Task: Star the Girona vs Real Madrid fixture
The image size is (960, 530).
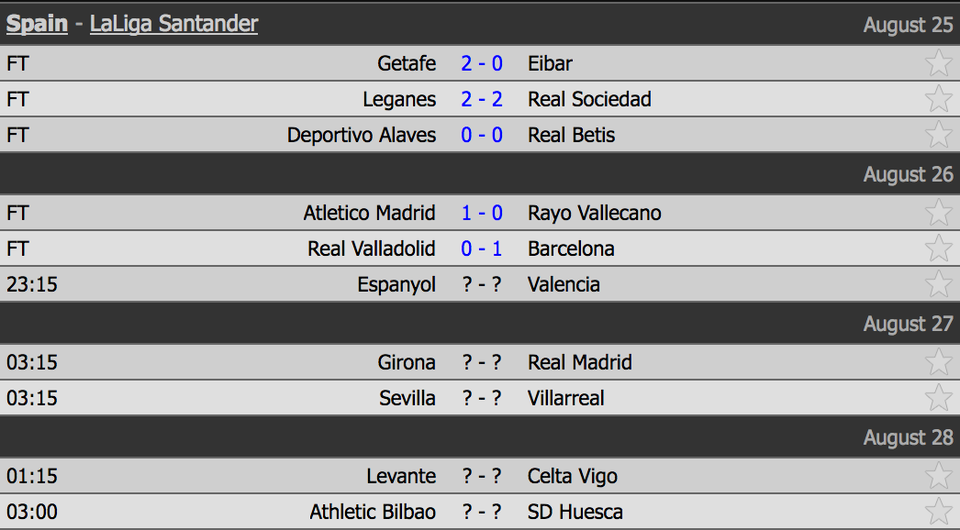Action: pos(938,362)
